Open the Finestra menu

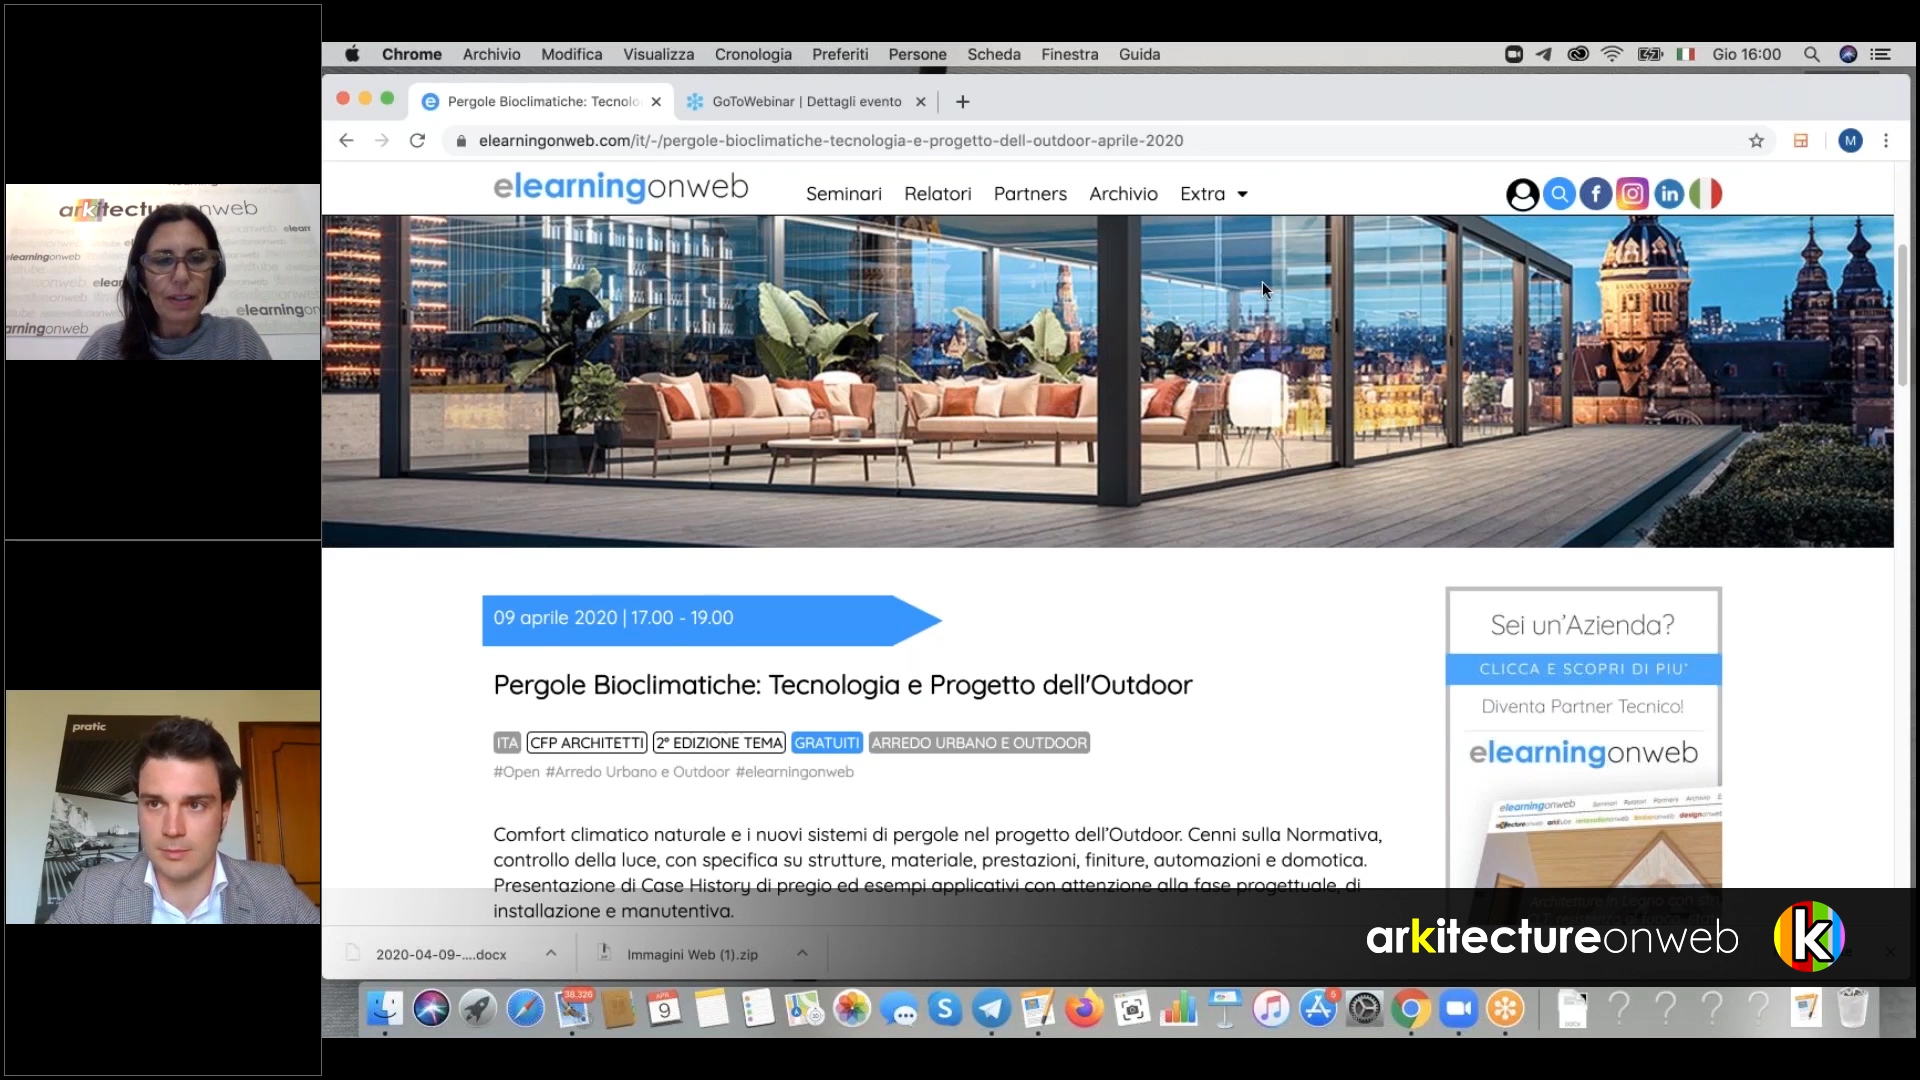tap(1069, 54)
